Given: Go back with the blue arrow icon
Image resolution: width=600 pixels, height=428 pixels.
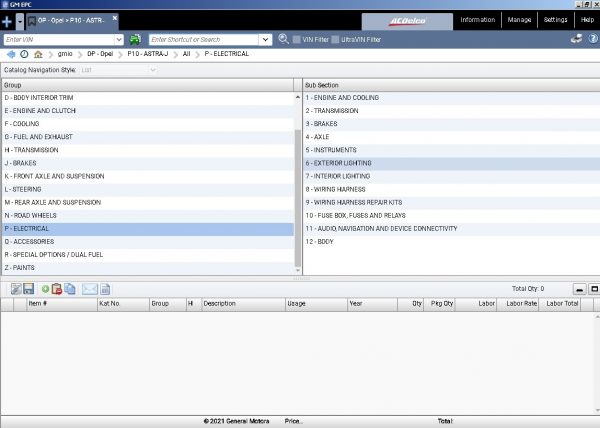Looking at the screenshot, I should tap(11, 54).
